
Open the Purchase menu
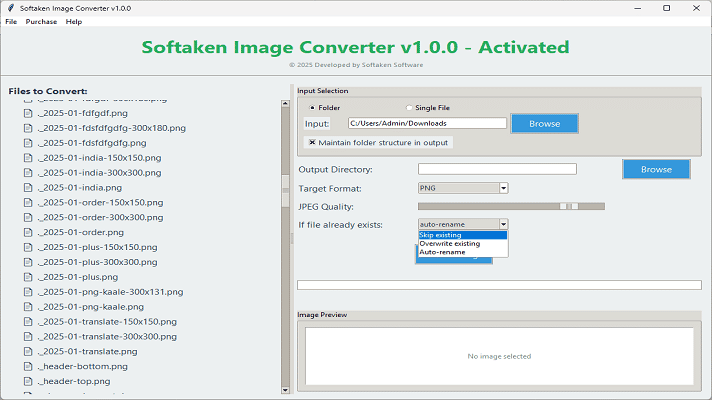coord(41,21)
